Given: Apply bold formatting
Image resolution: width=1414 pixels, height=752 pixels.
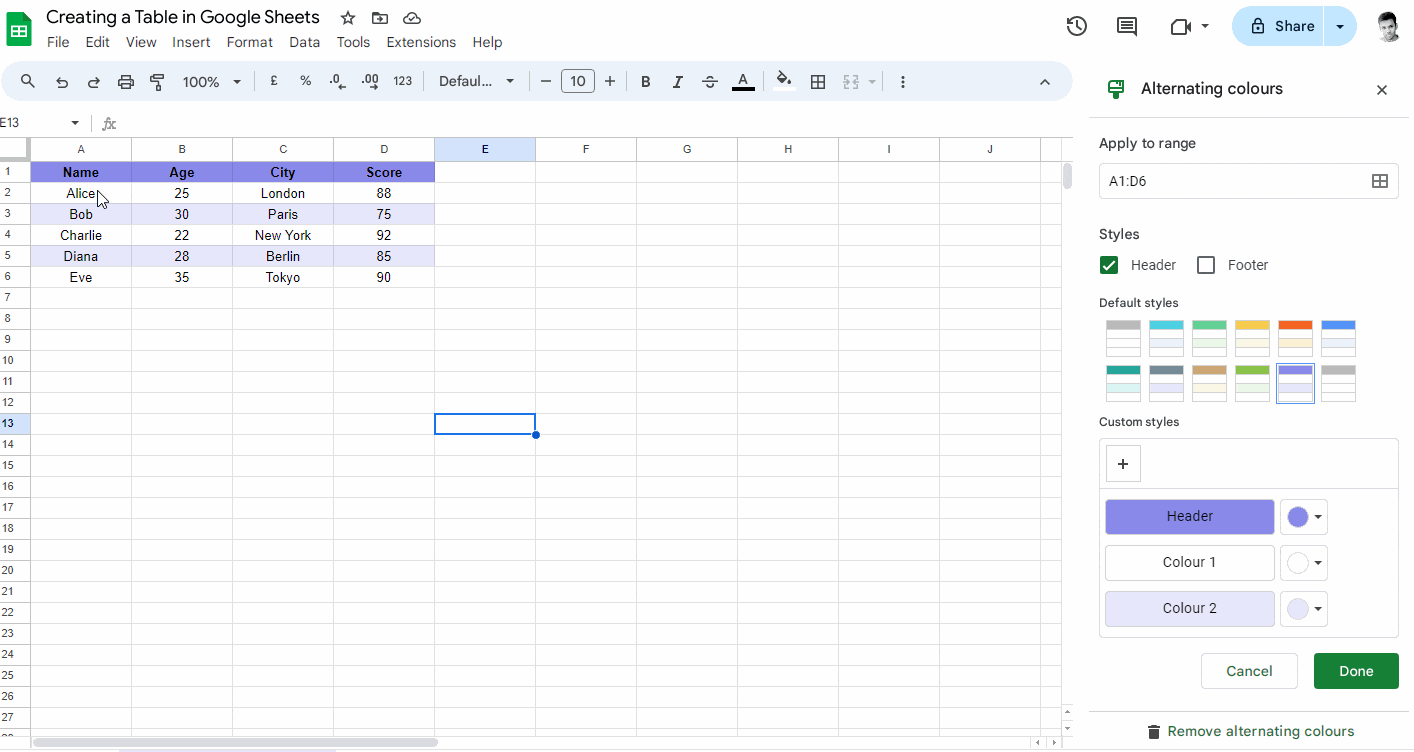Looking at the screenshot, I should [x=645, y=81].
